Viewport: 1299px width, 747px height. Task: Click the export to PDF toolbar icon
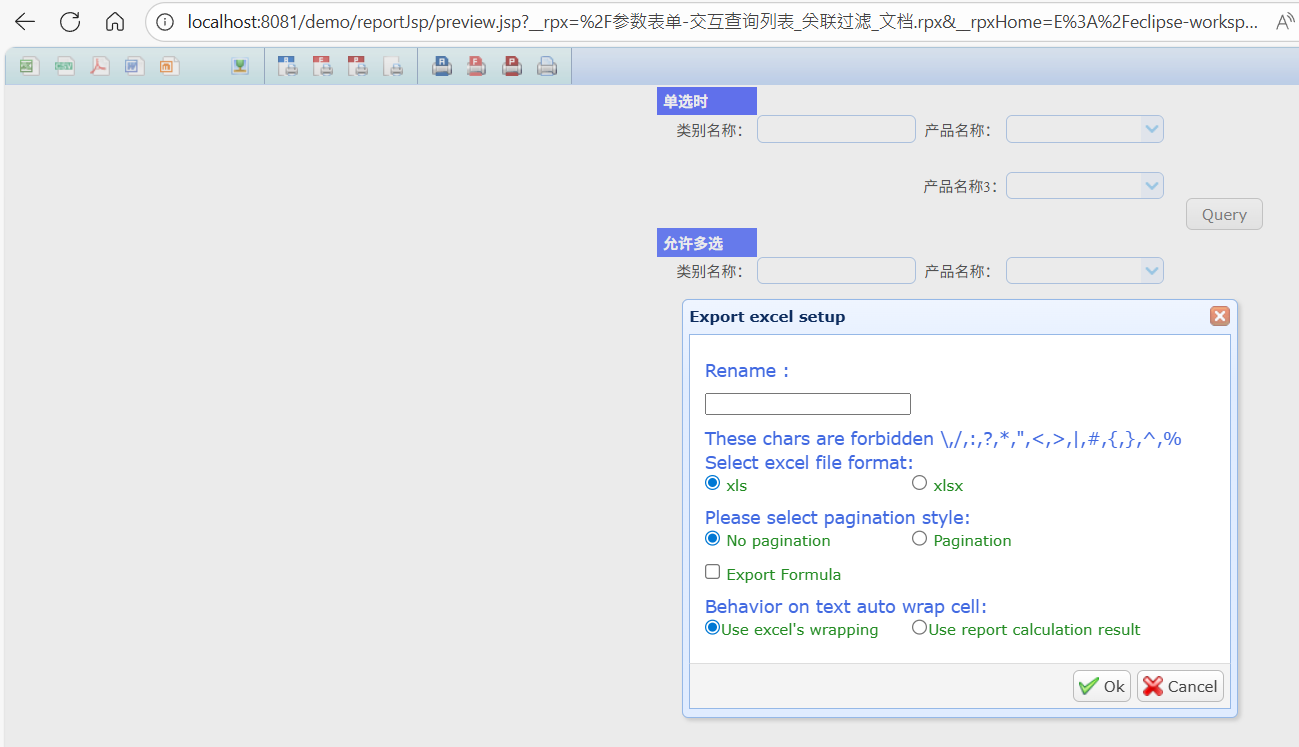99,67
